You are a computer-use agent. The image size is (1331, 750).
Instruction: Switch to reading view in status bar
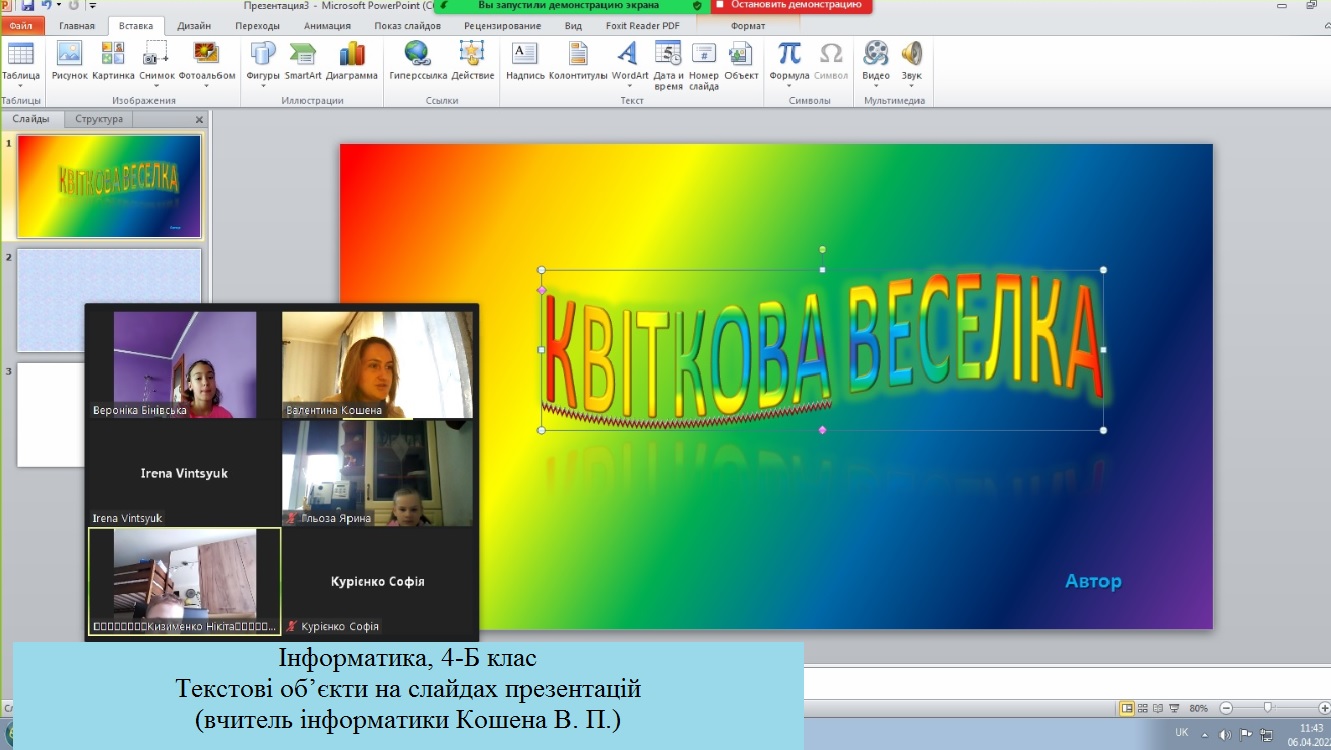(1160, 708)
